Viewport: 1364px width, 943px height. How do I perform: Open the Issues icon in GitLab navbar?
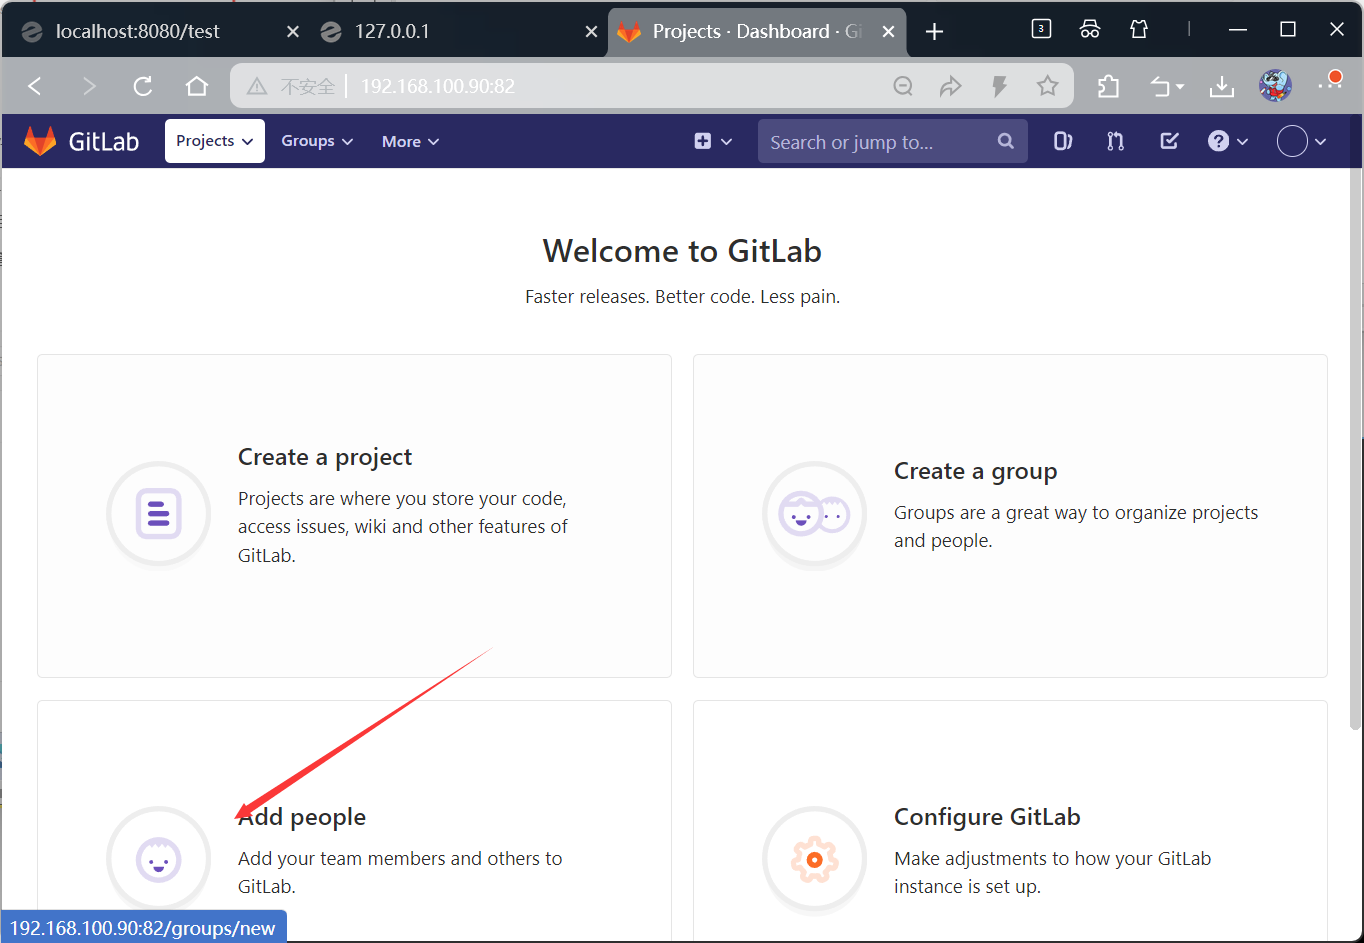coord(1062,141)
